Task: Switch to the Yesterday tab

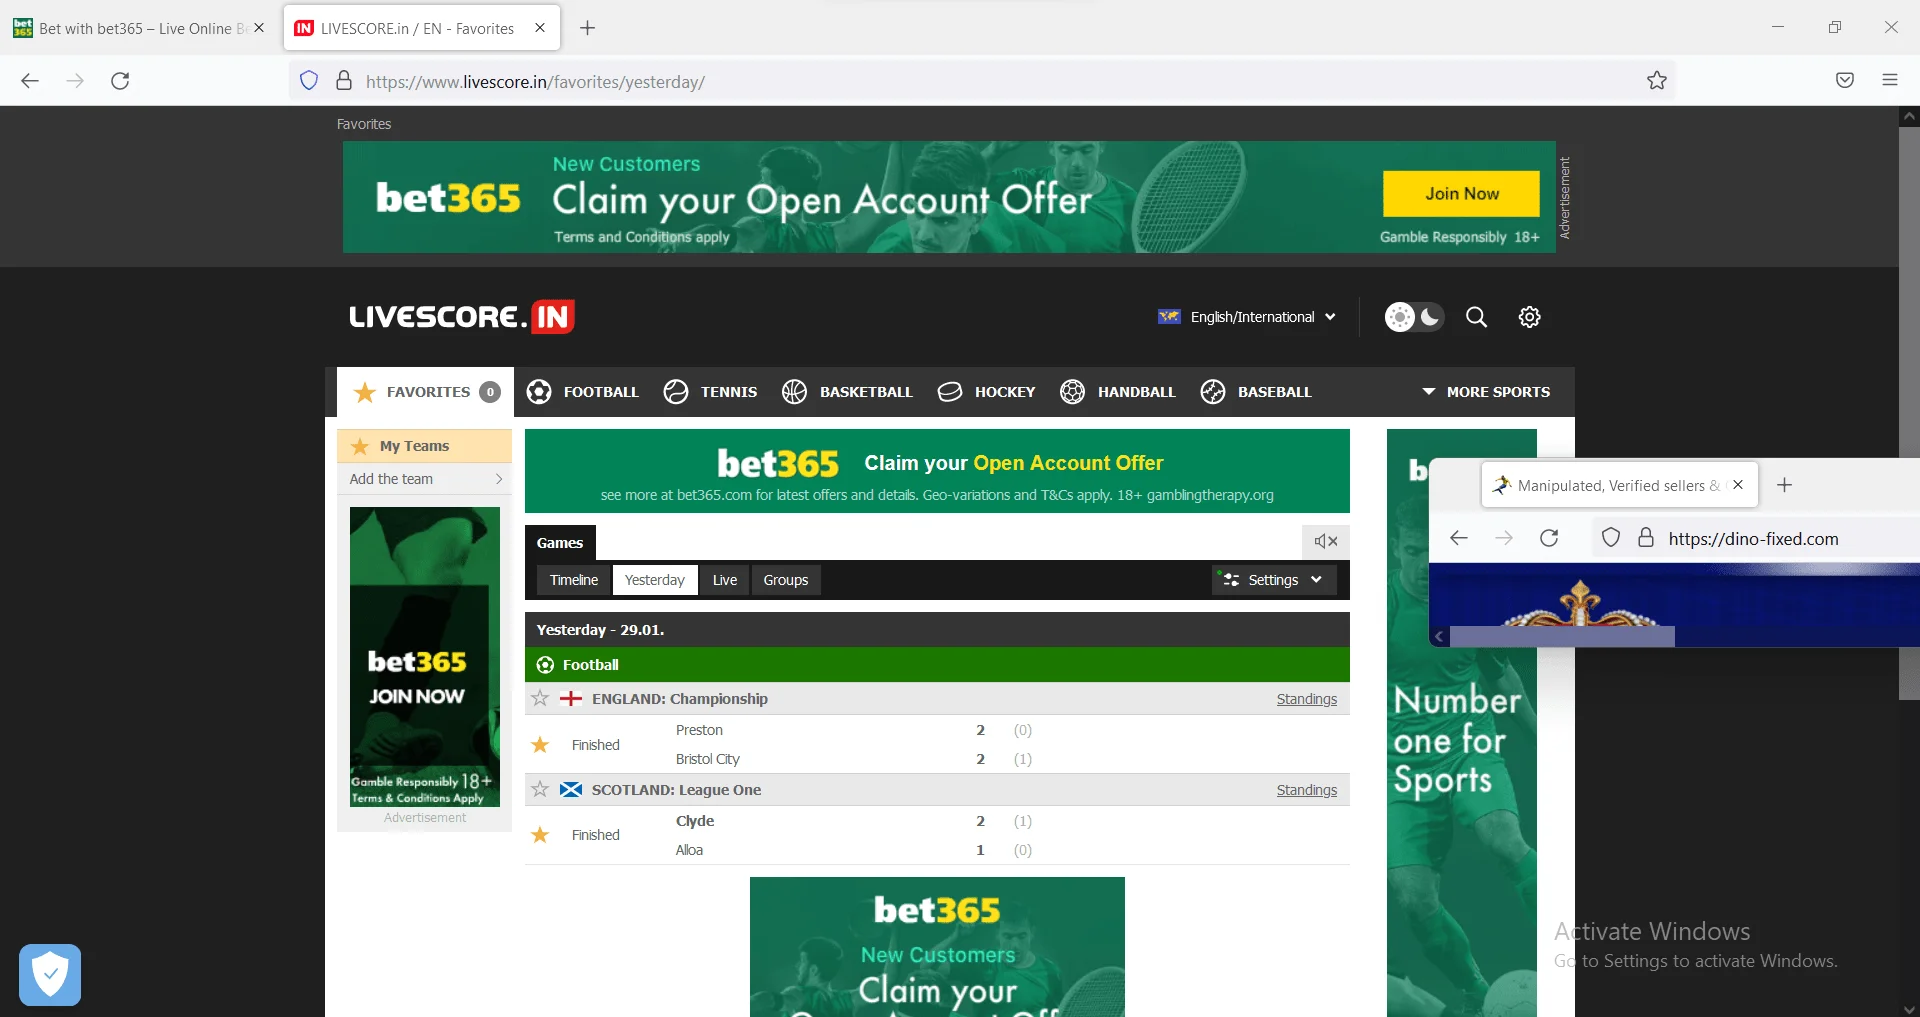Action: click(655, 580)
